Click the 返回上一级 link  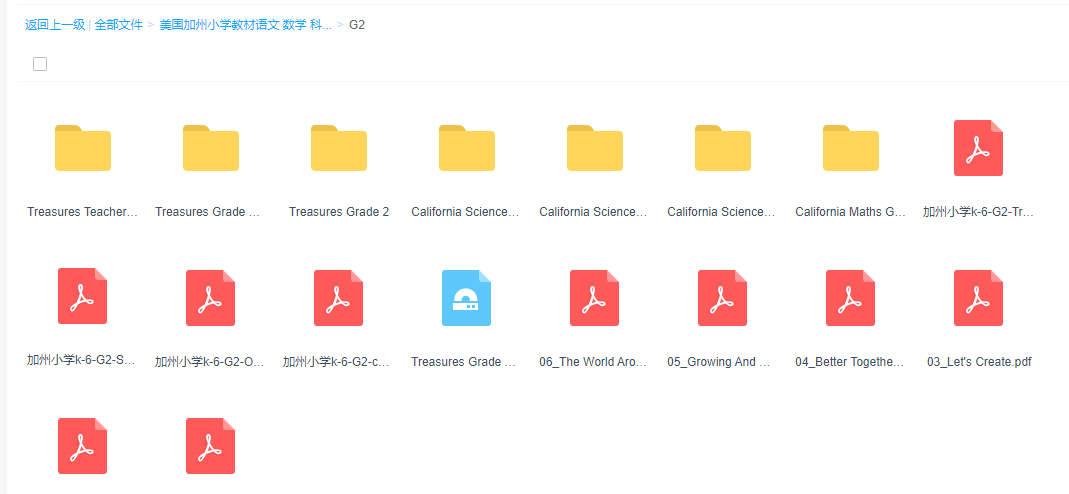tap(55, 25)
